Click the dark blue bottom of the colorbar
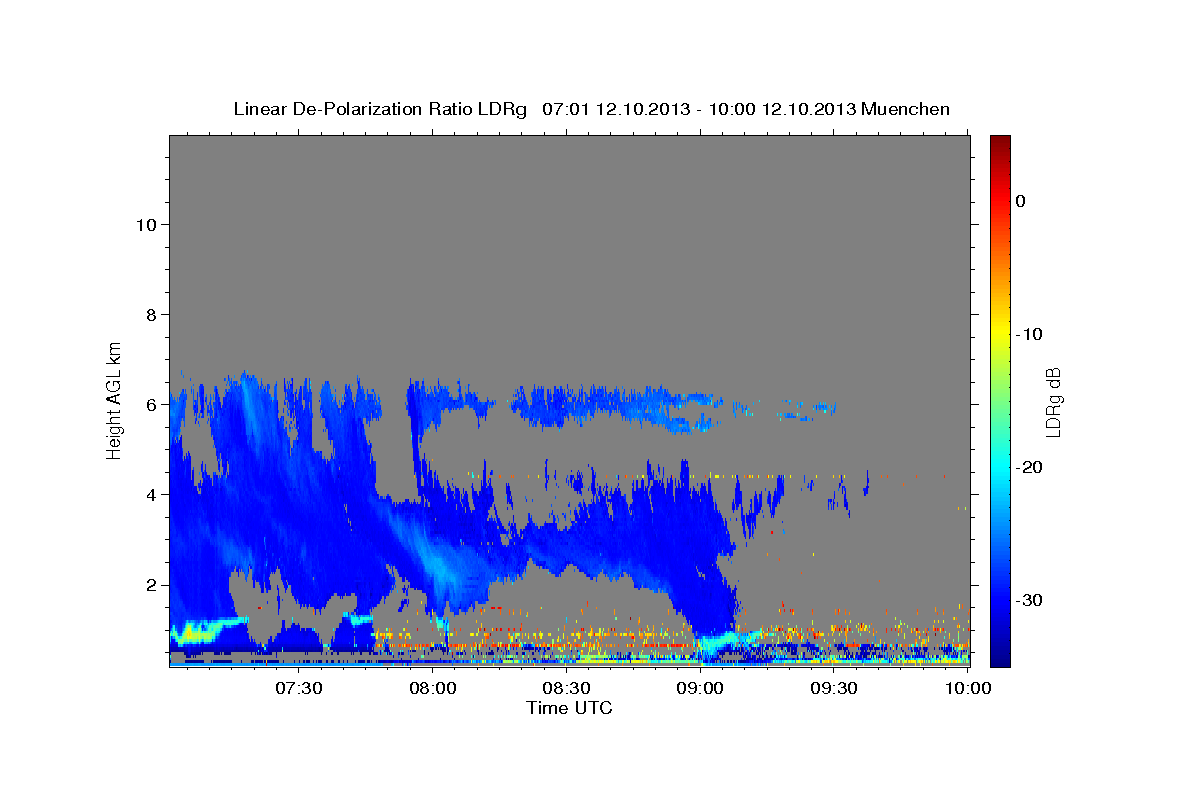 [1000, 656]
